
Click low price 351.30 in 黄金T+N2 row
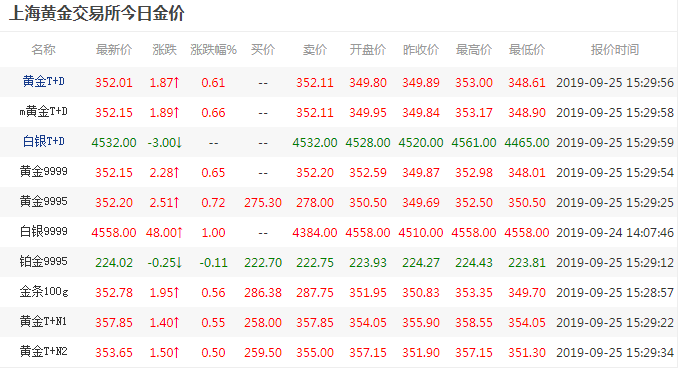(x=527, y=353)
